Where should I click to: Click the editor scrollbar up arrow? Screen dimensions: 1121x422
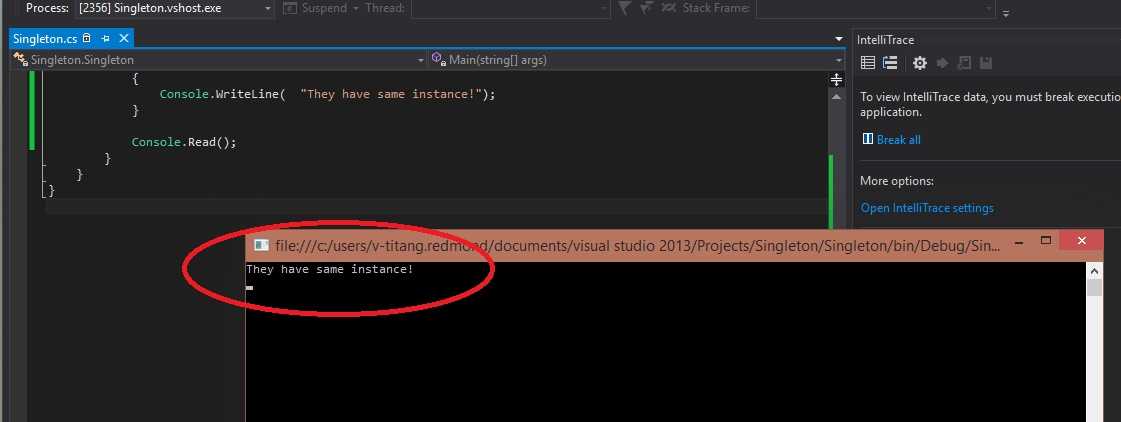(836, 97)
